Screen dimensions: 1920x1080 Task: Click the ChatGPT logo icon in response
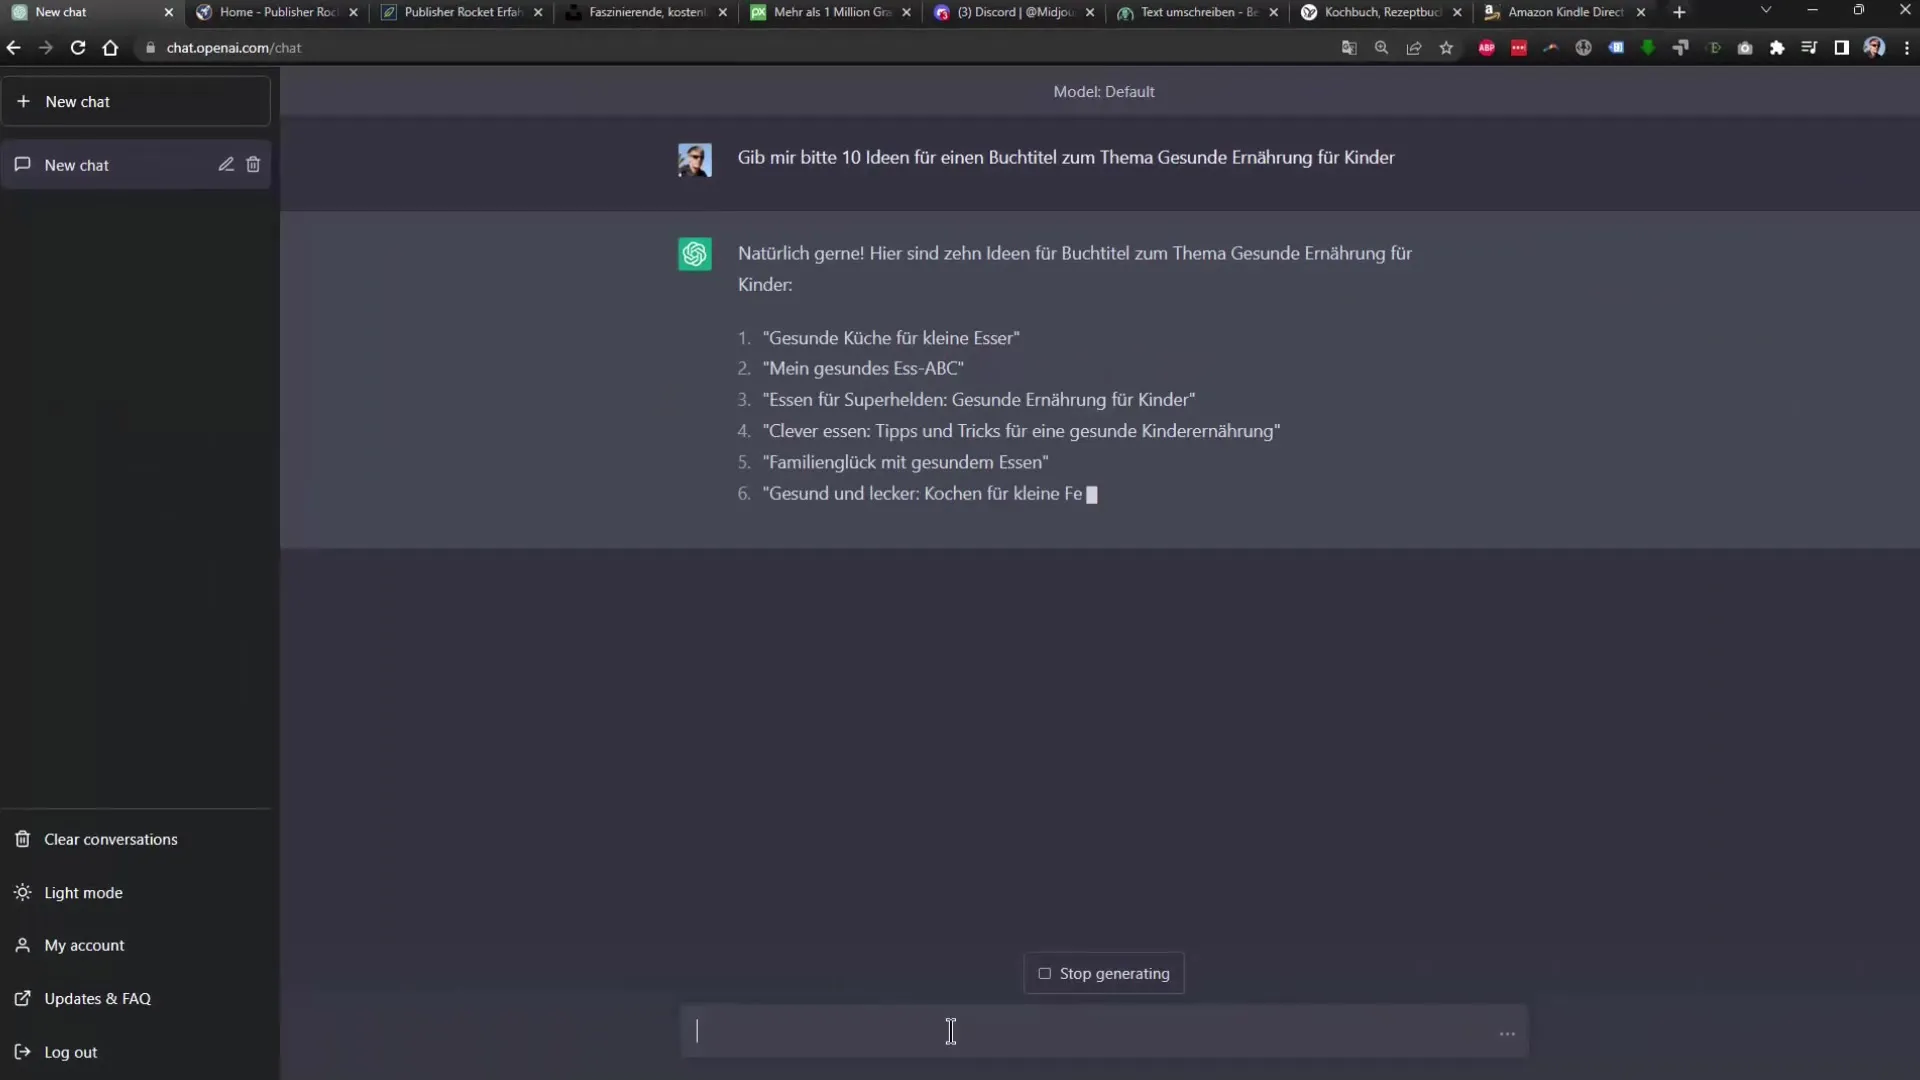pyautogui.click(x=695, y=255)
